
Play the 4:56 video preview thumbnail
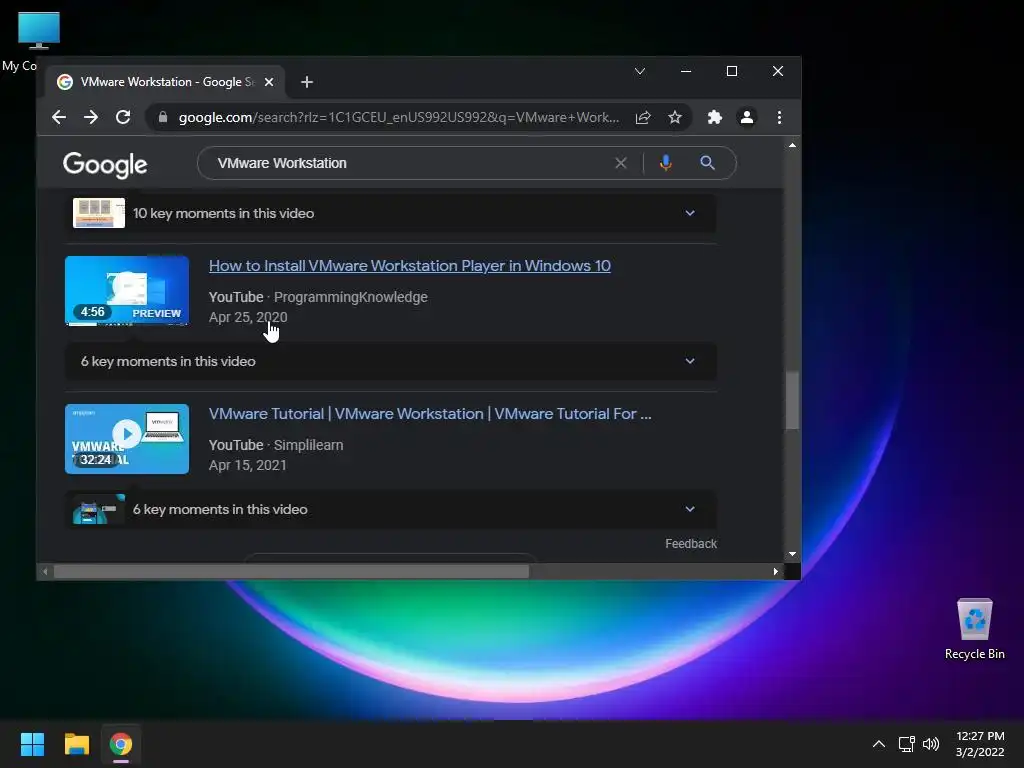pyautogui.click(x=127, y=291)
